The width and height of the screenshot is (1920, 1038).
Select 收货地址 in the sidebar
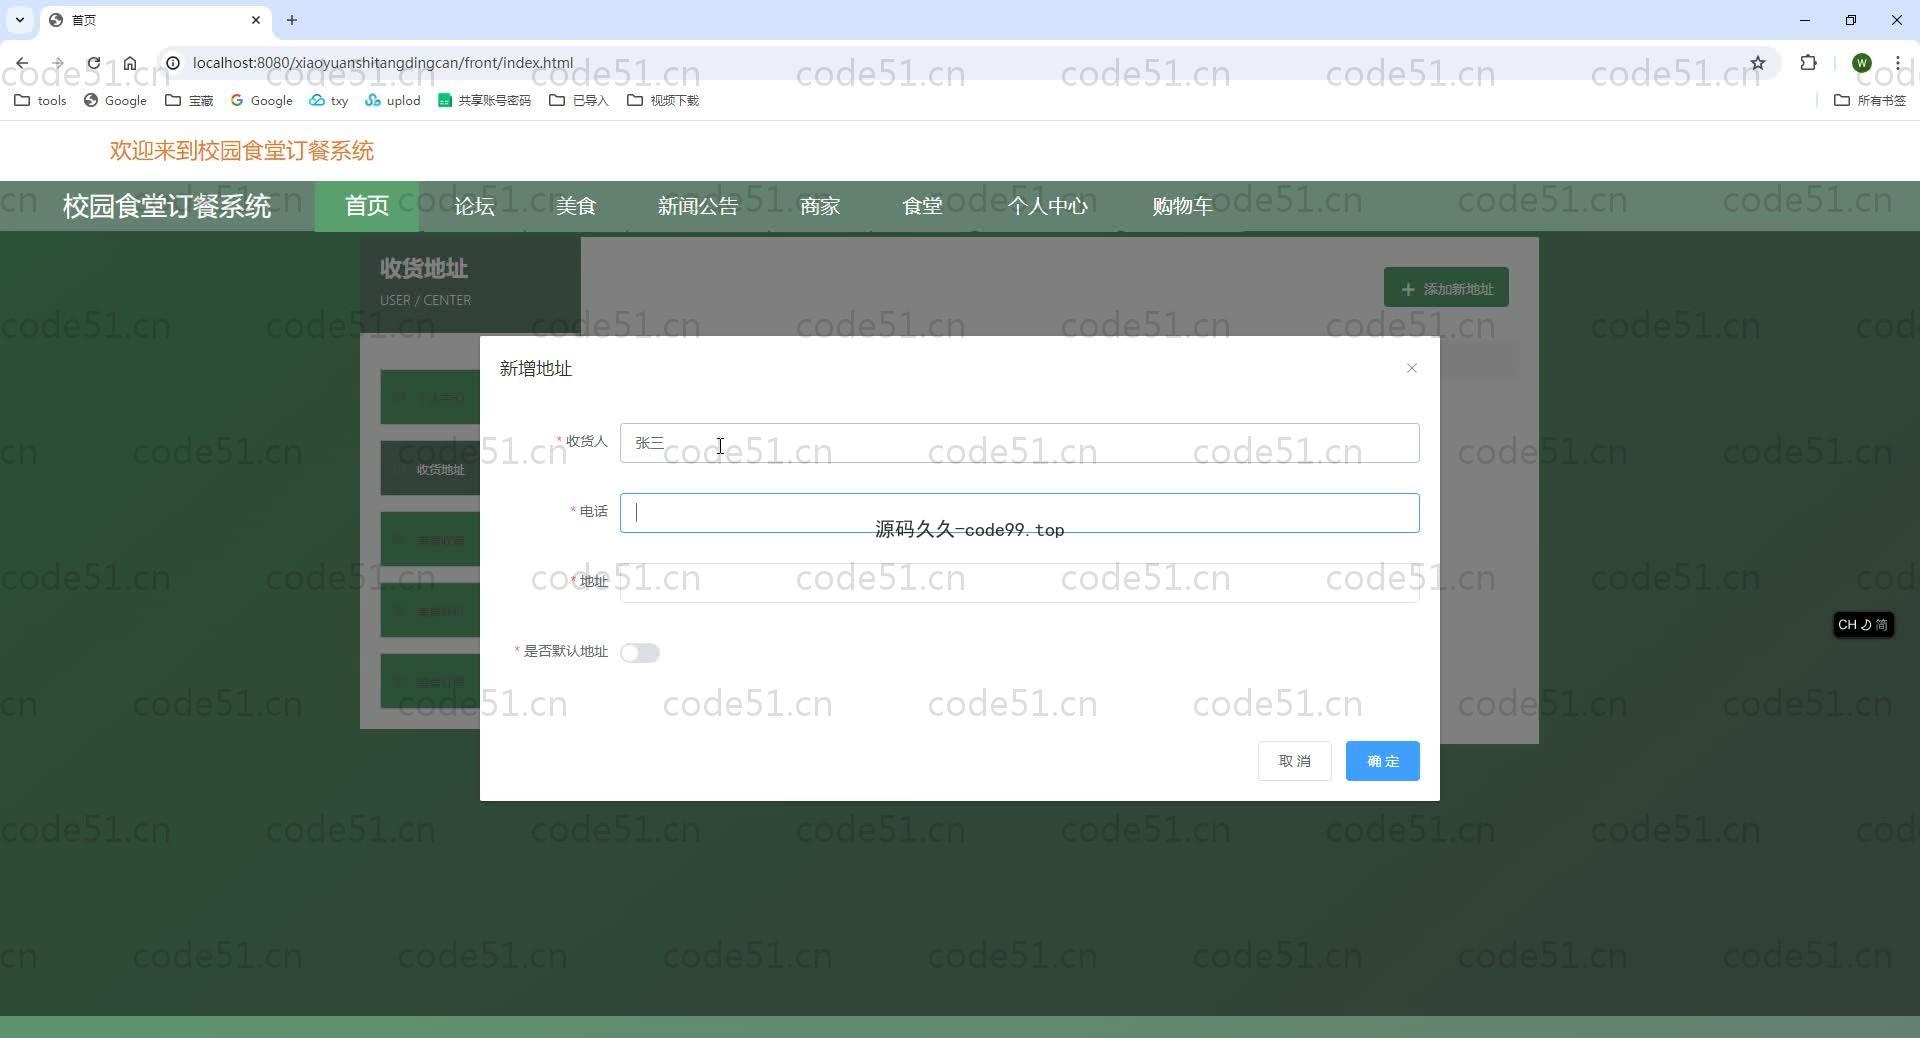430,468
